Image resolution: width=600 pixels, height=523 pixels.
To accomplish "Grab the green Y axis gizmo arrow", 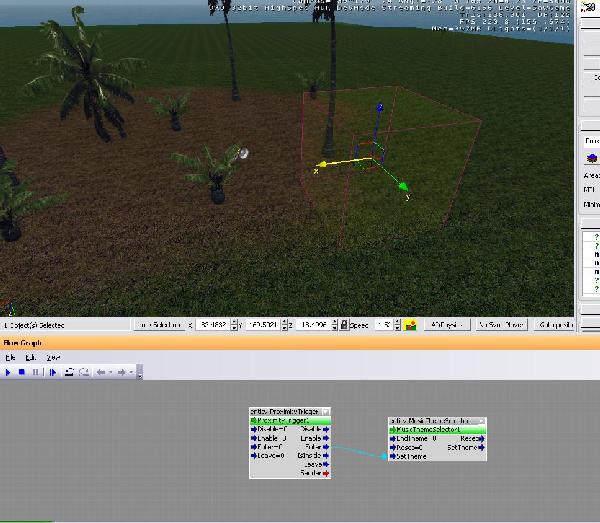I will coord(403,187).
